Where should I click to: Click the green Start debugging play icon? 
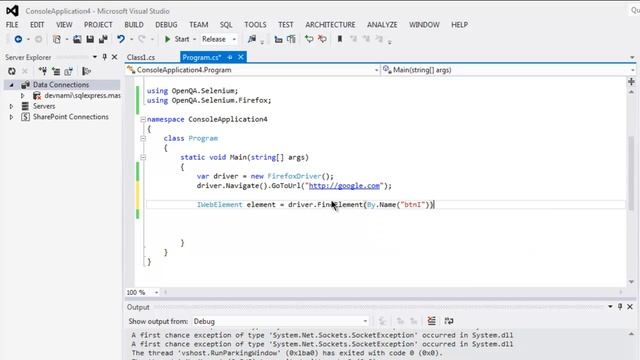167,39
